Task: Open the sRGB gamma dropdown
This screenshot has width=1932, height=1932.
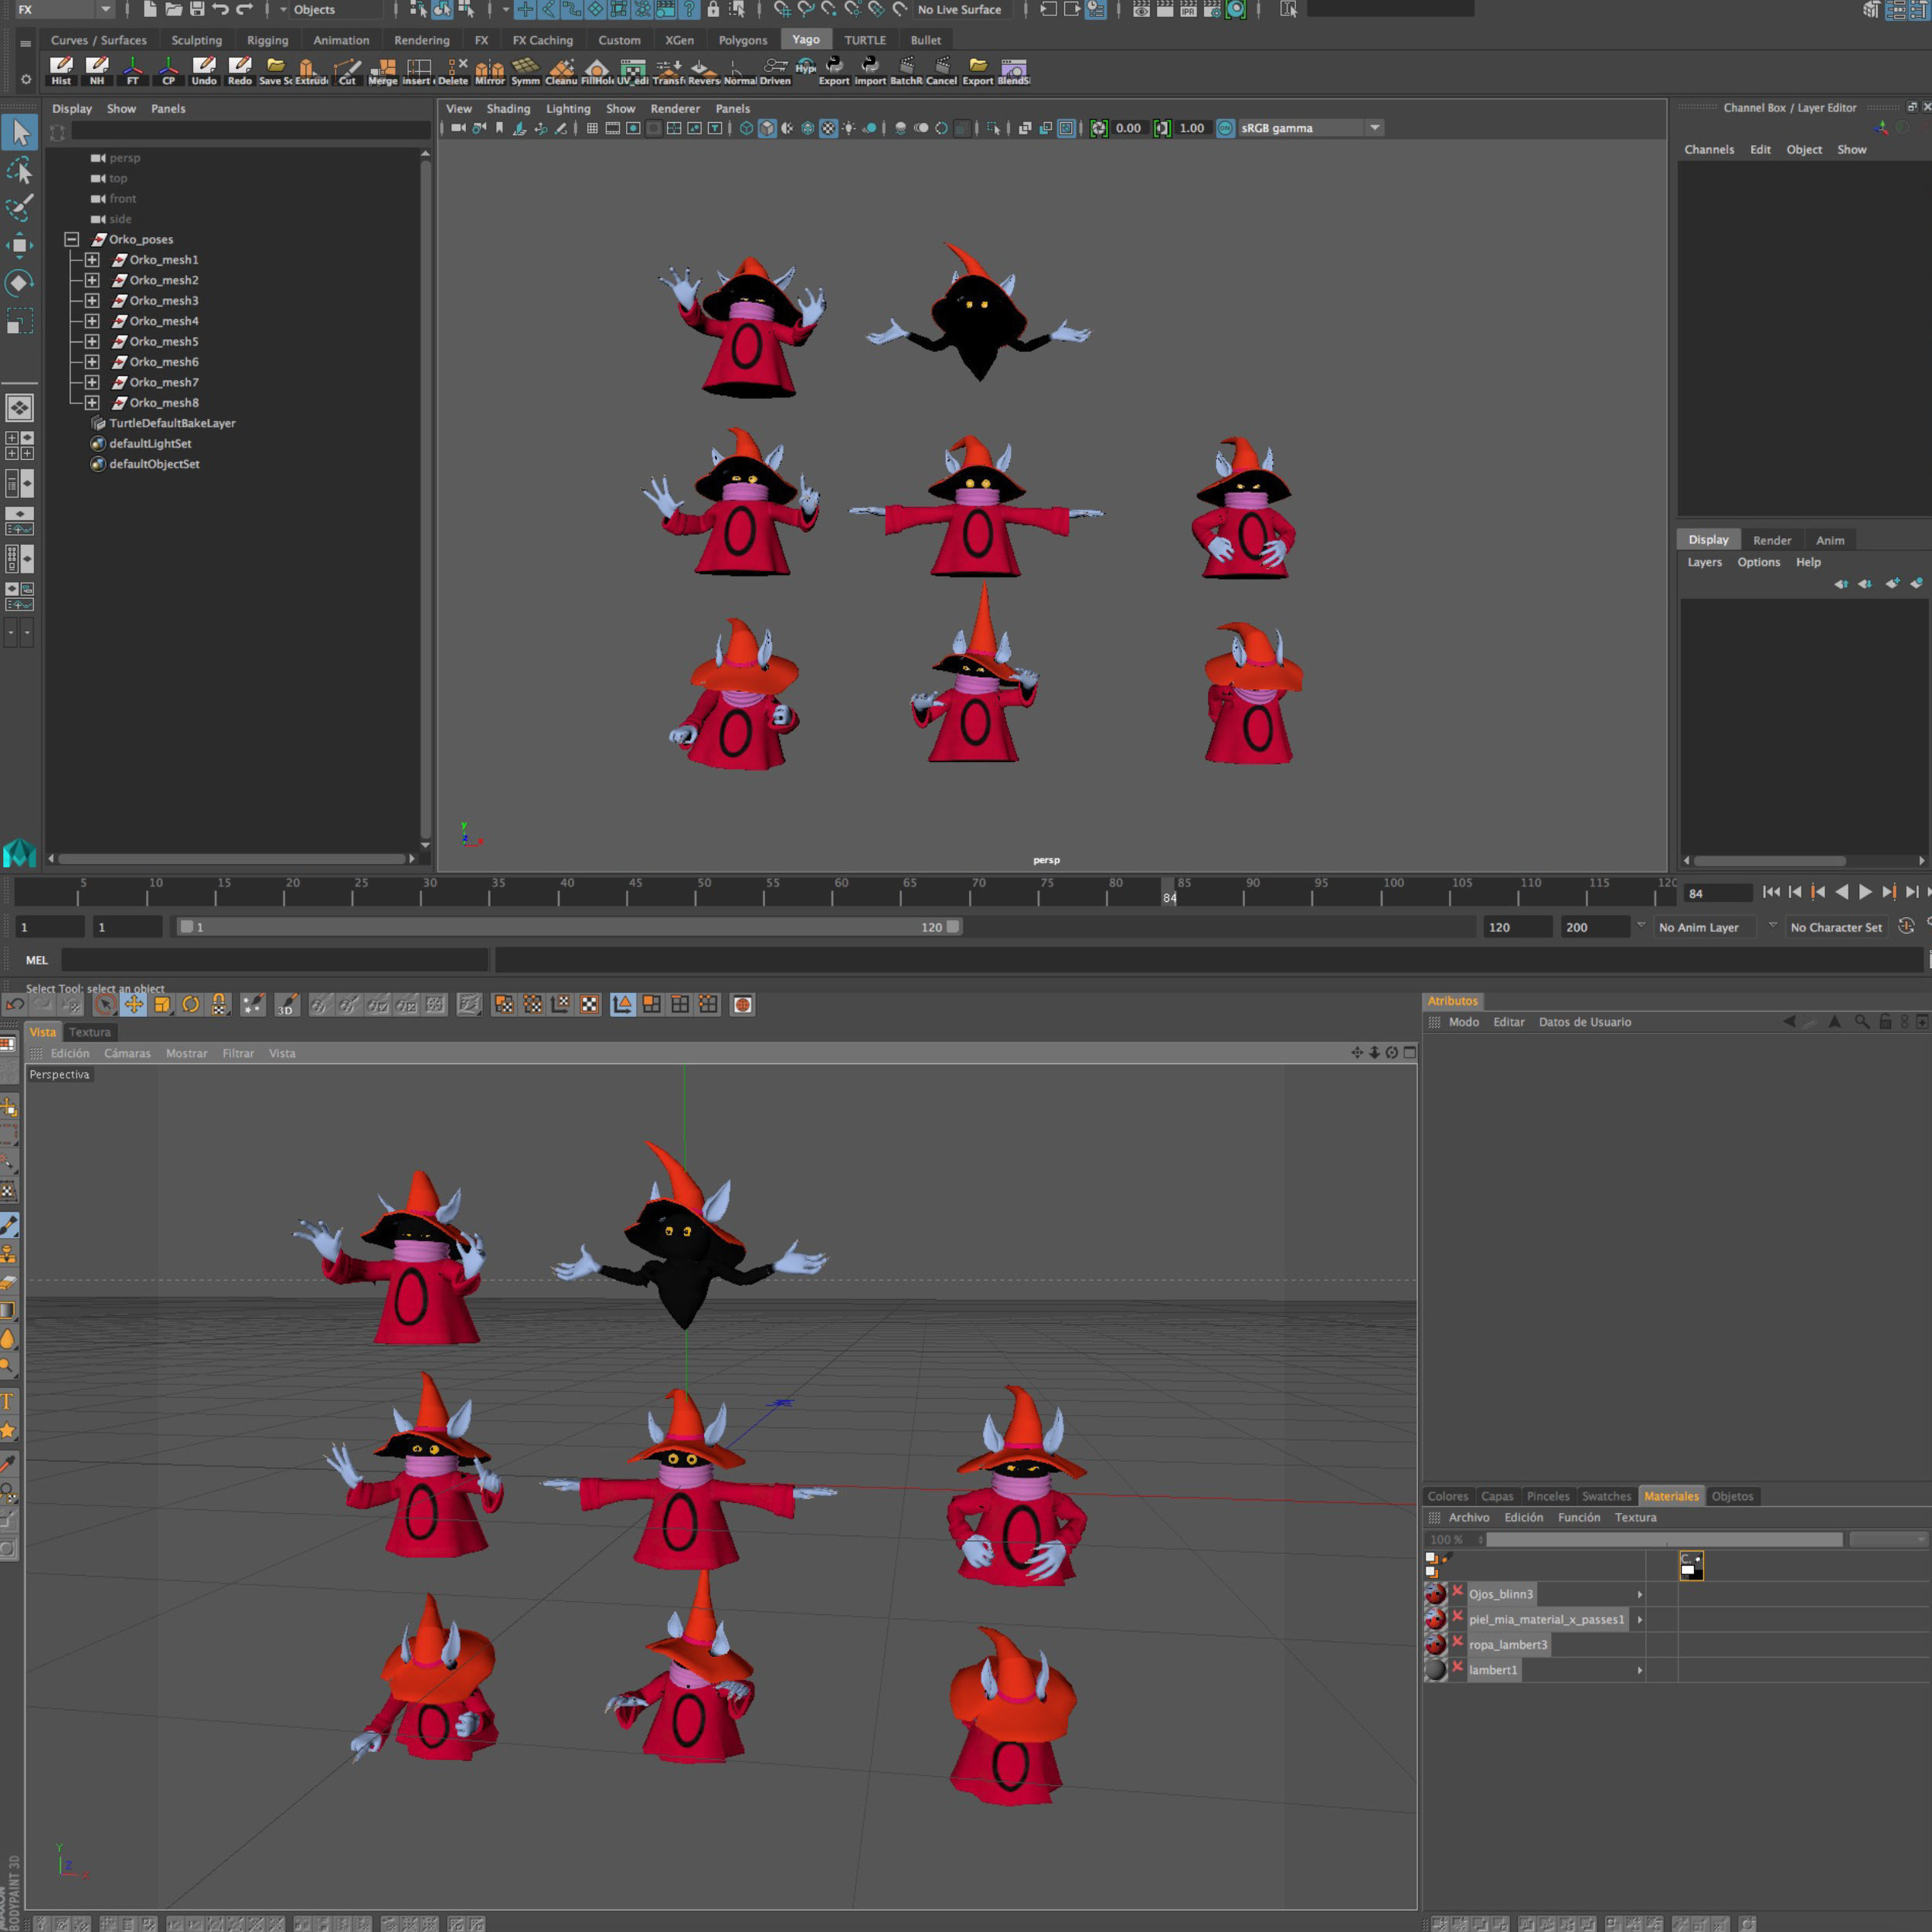Action: pos(1311,128)
